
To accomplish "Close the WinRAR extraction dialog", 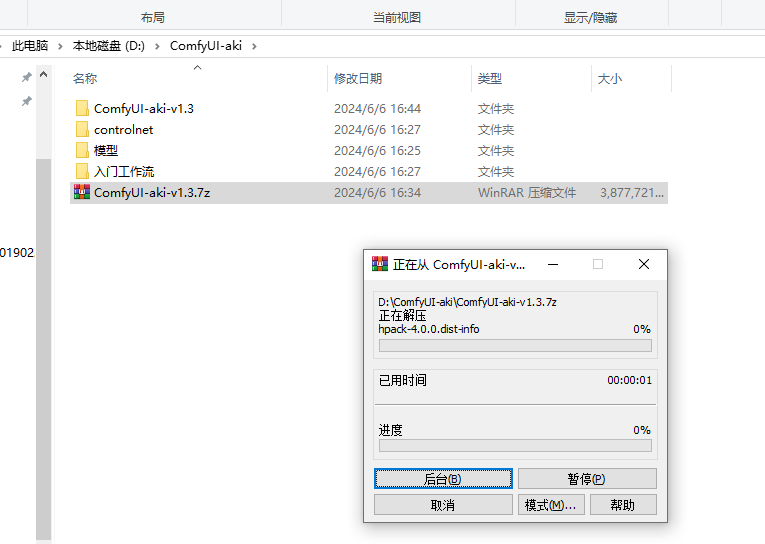I will 644,264.
